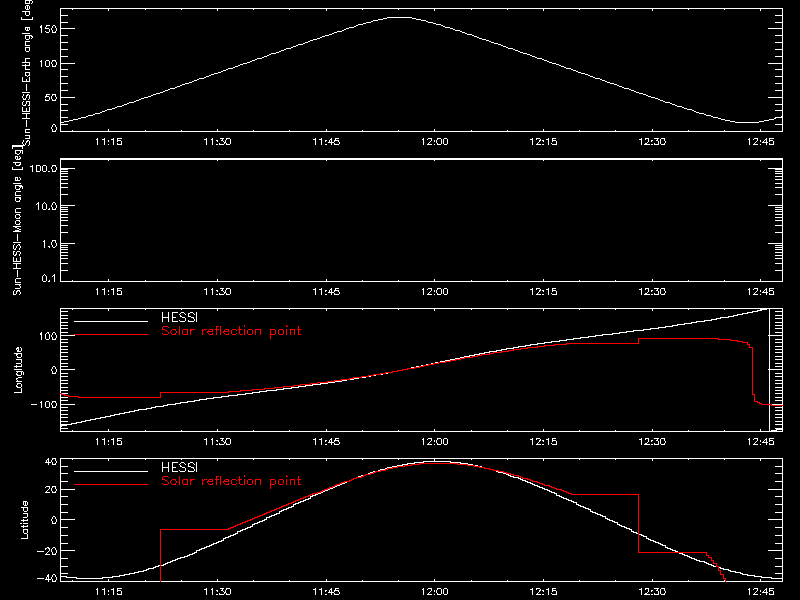Click 11:30 time label under Latitude plot
Image resolution: width=800 pixels, height=600 pixels.
coord(217,592)
